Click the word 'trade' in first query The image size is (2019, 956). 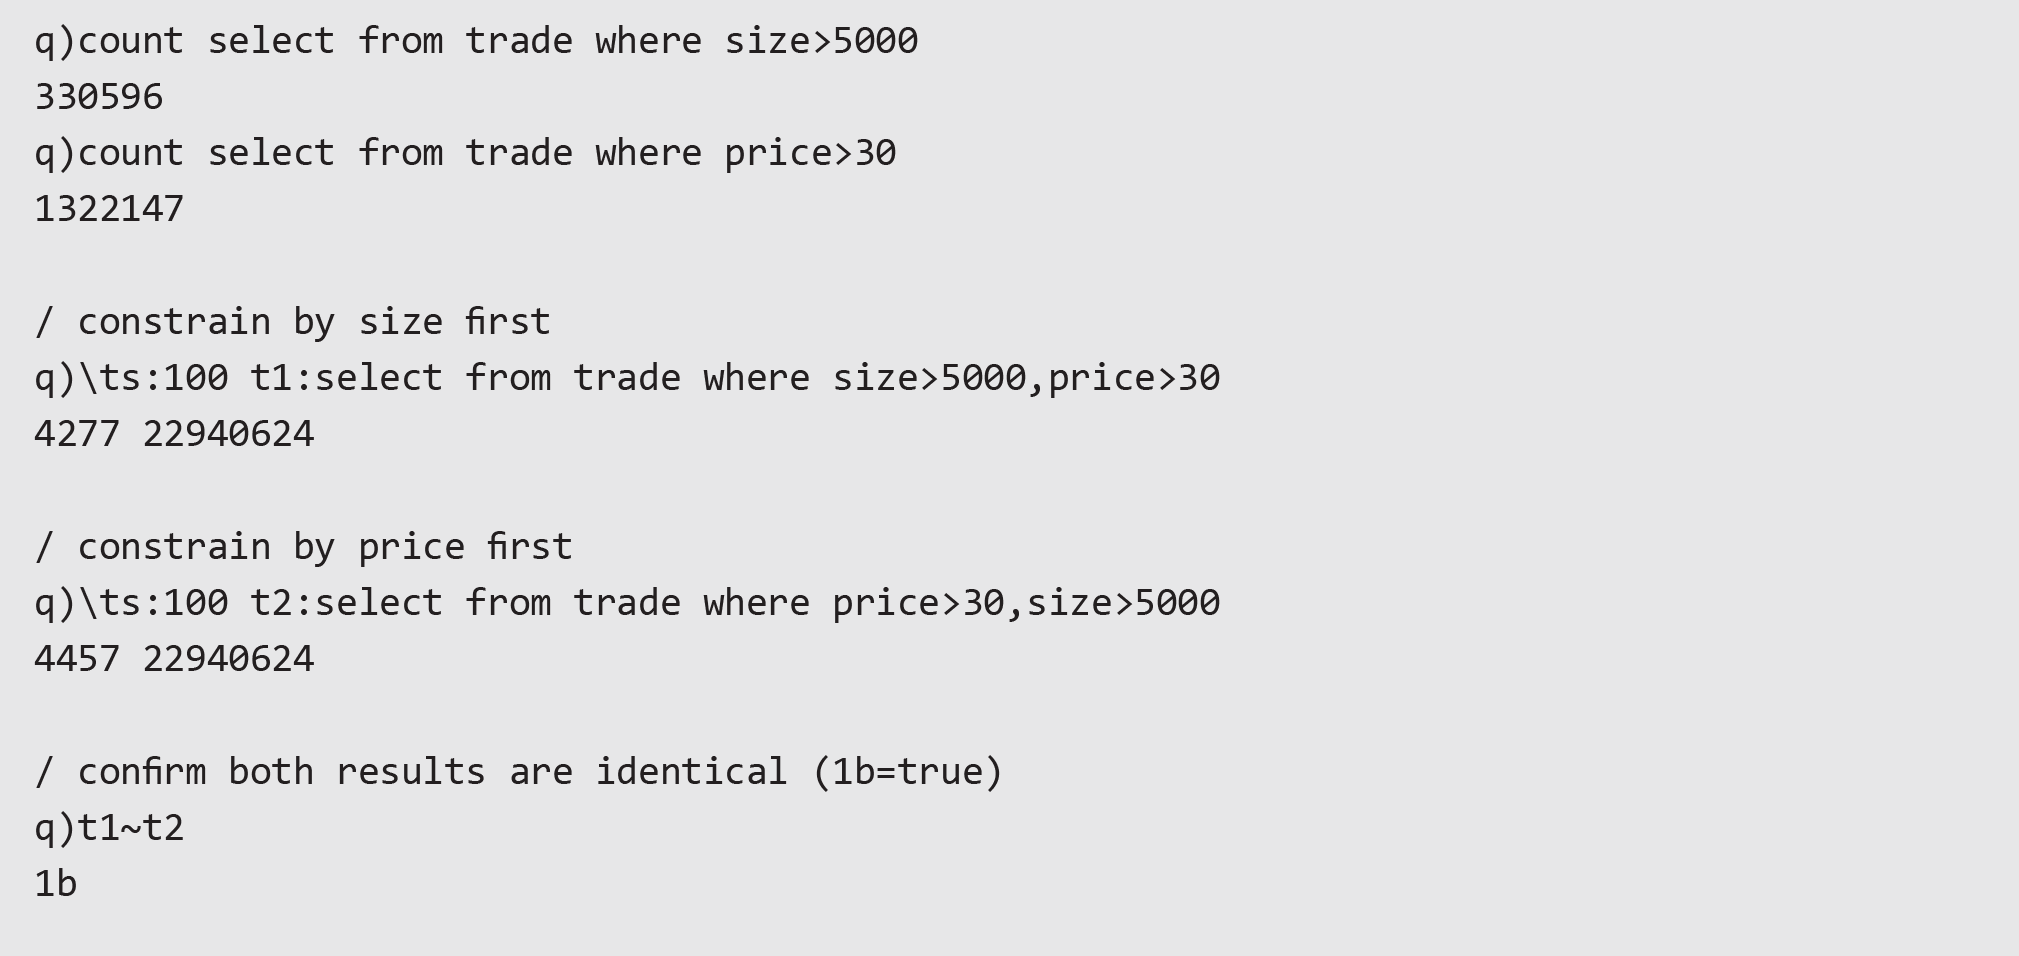(x=519, y=42)
